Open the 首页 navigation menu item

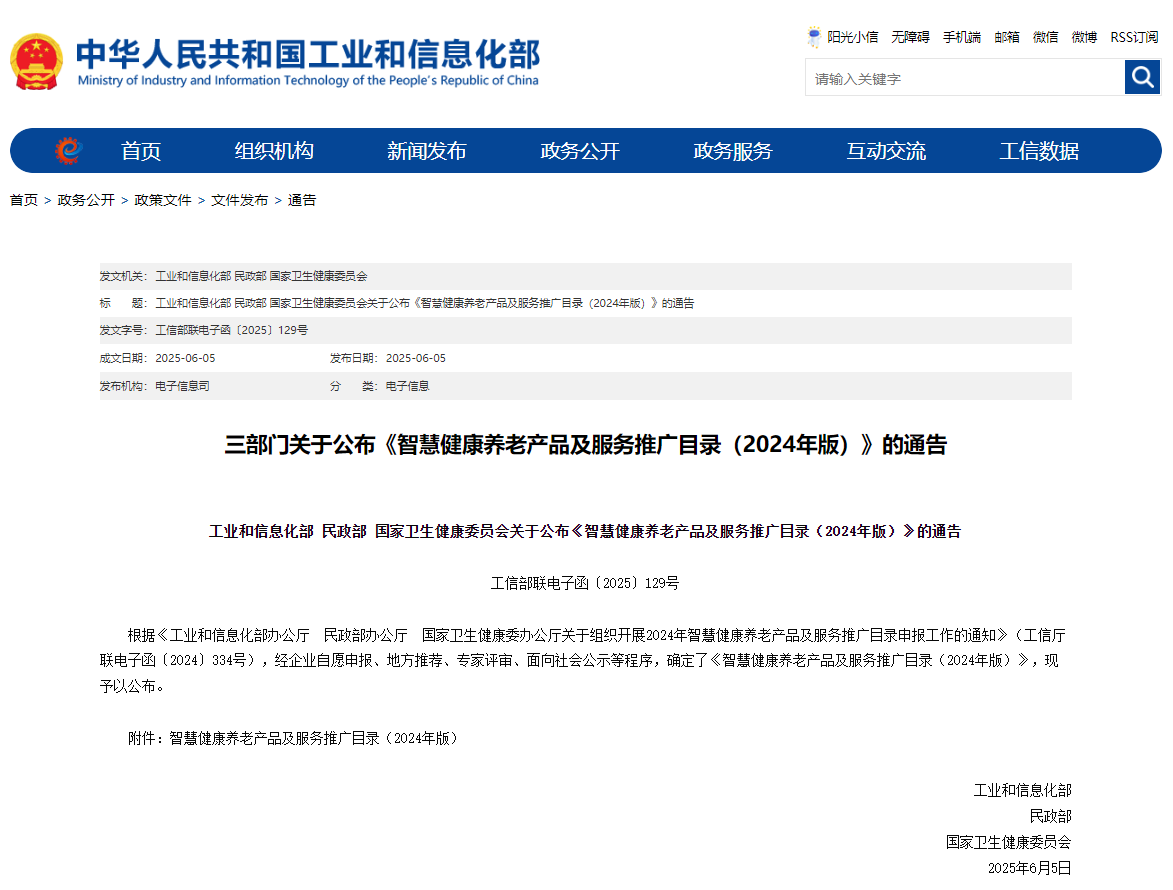pos(141,151)
